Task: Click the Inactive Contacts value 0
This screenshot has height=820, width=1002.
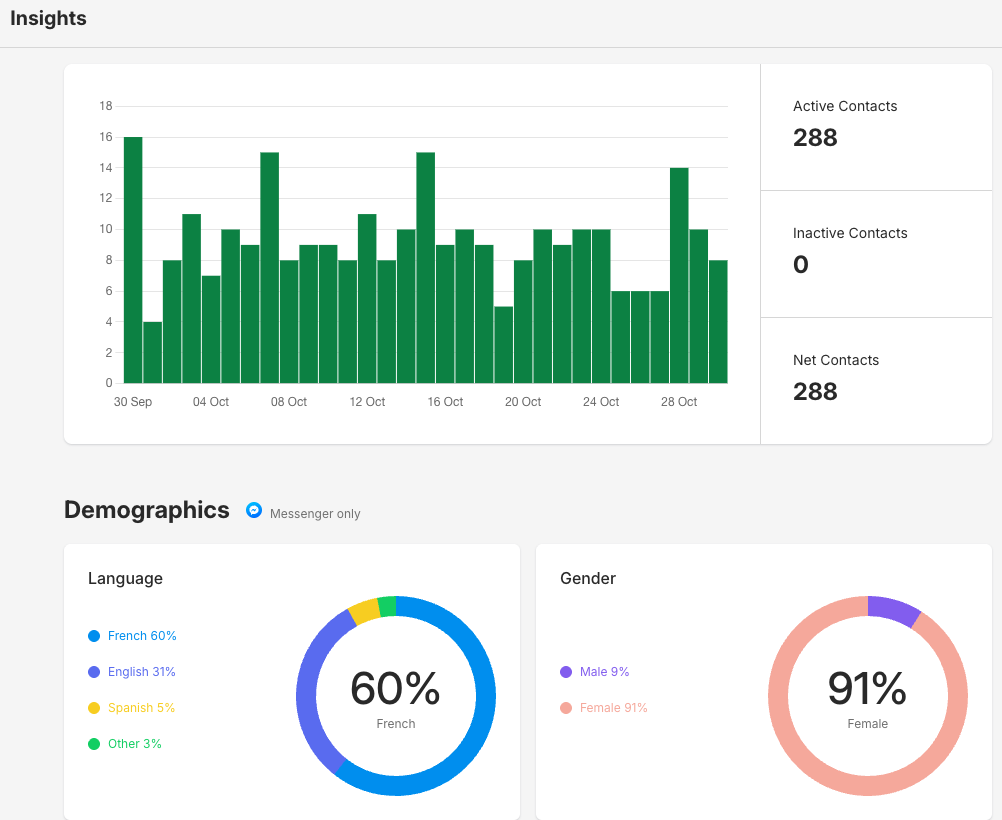Action: (x=800, y=265)
